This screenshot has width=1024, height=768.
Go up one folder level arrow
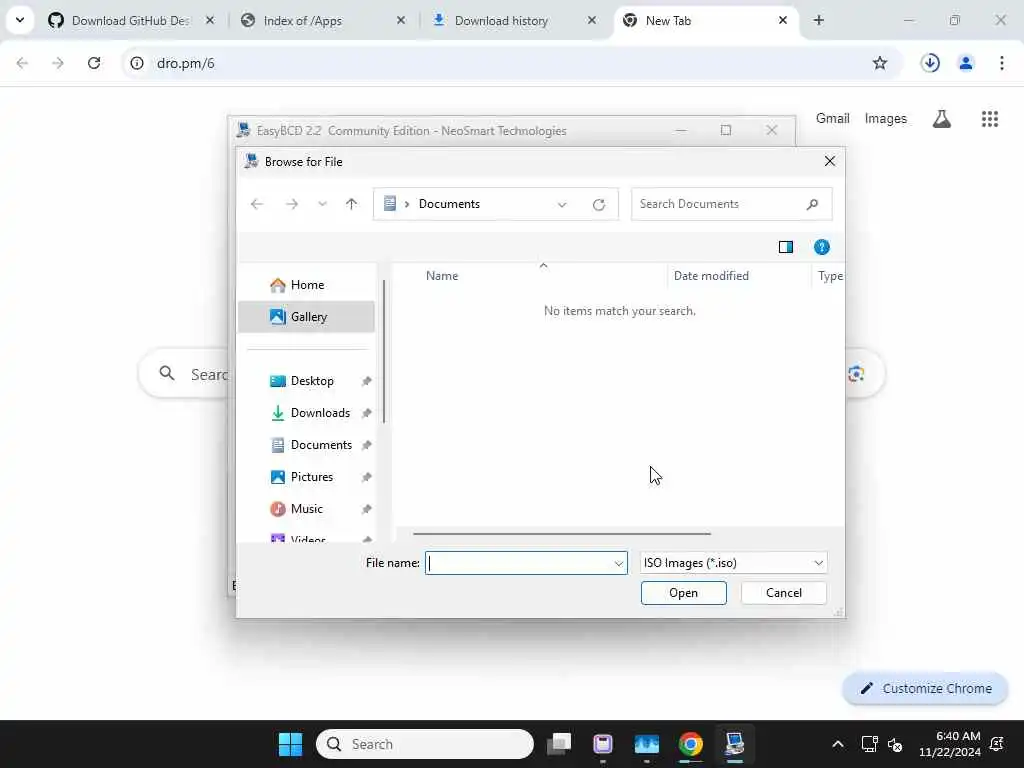[x=351, y=204]
